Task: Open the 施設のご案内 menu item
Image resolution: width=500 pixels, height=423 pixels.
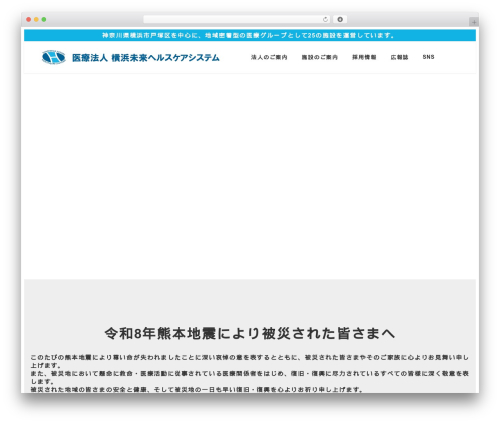Action: 320,57
